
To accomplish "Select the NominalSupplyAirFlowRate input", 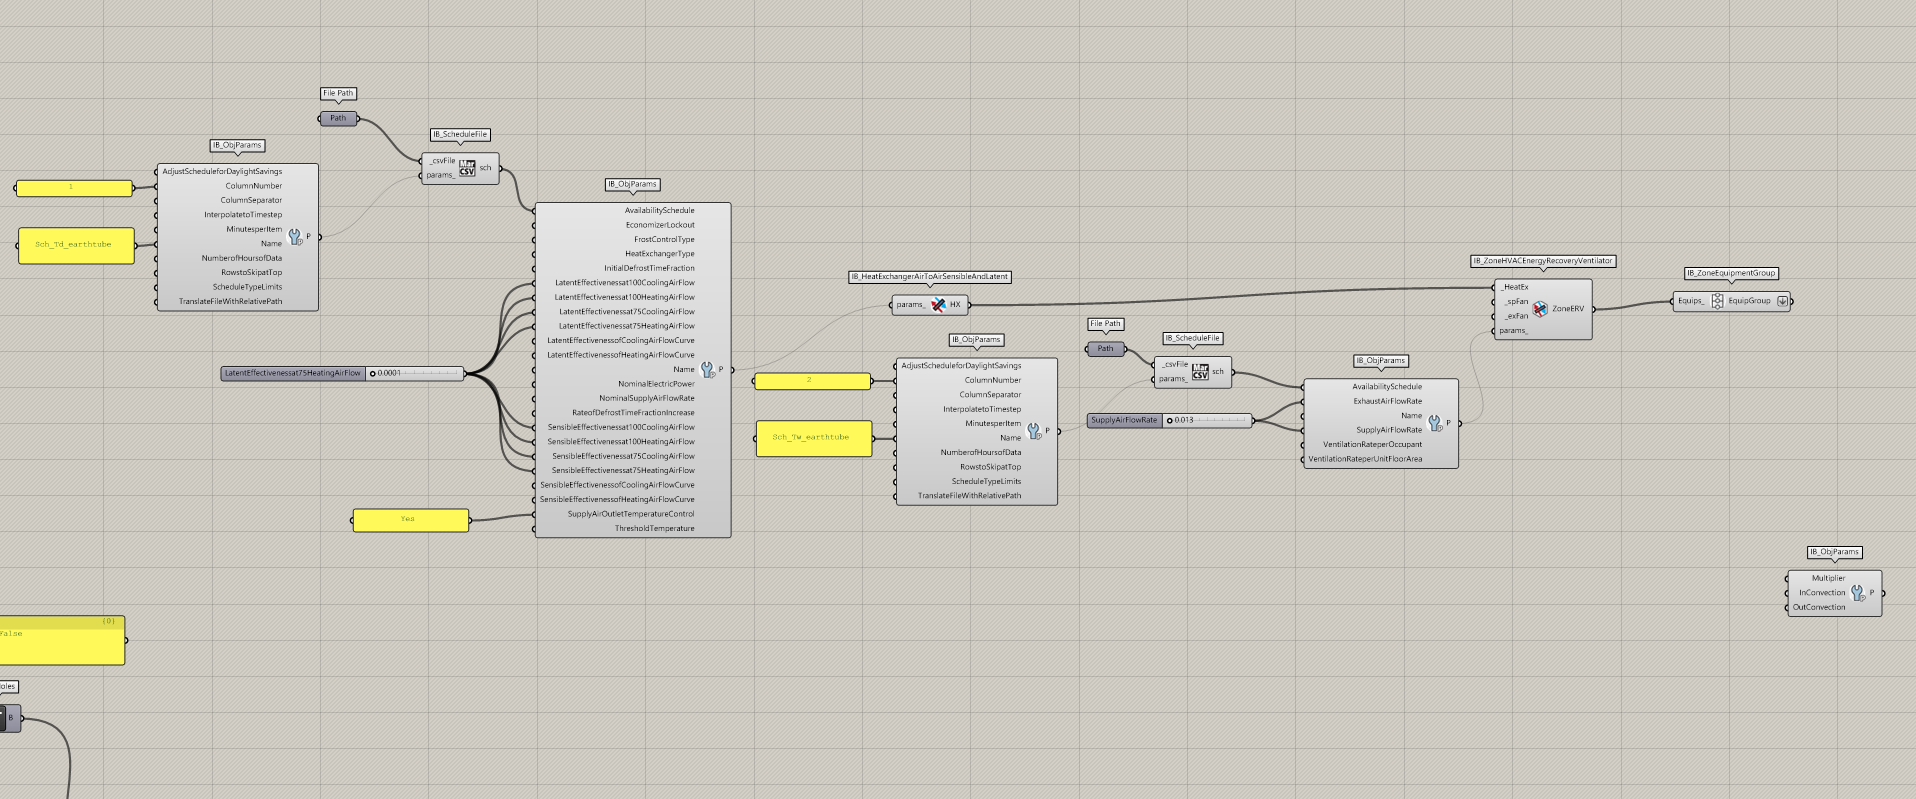I will (x=647, y=399).
